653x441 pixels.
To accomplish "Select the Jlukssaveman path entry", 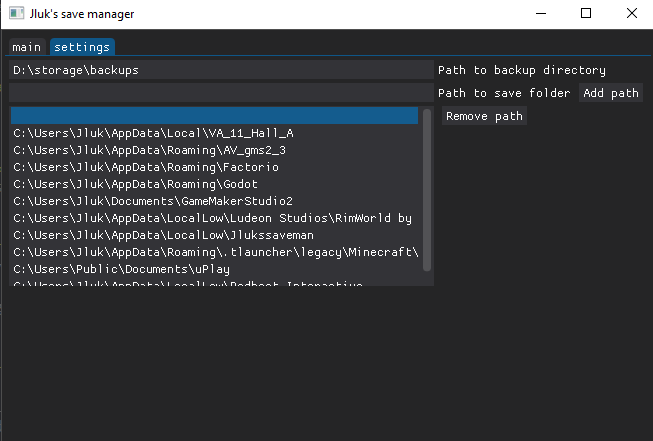I will point(214,235).
